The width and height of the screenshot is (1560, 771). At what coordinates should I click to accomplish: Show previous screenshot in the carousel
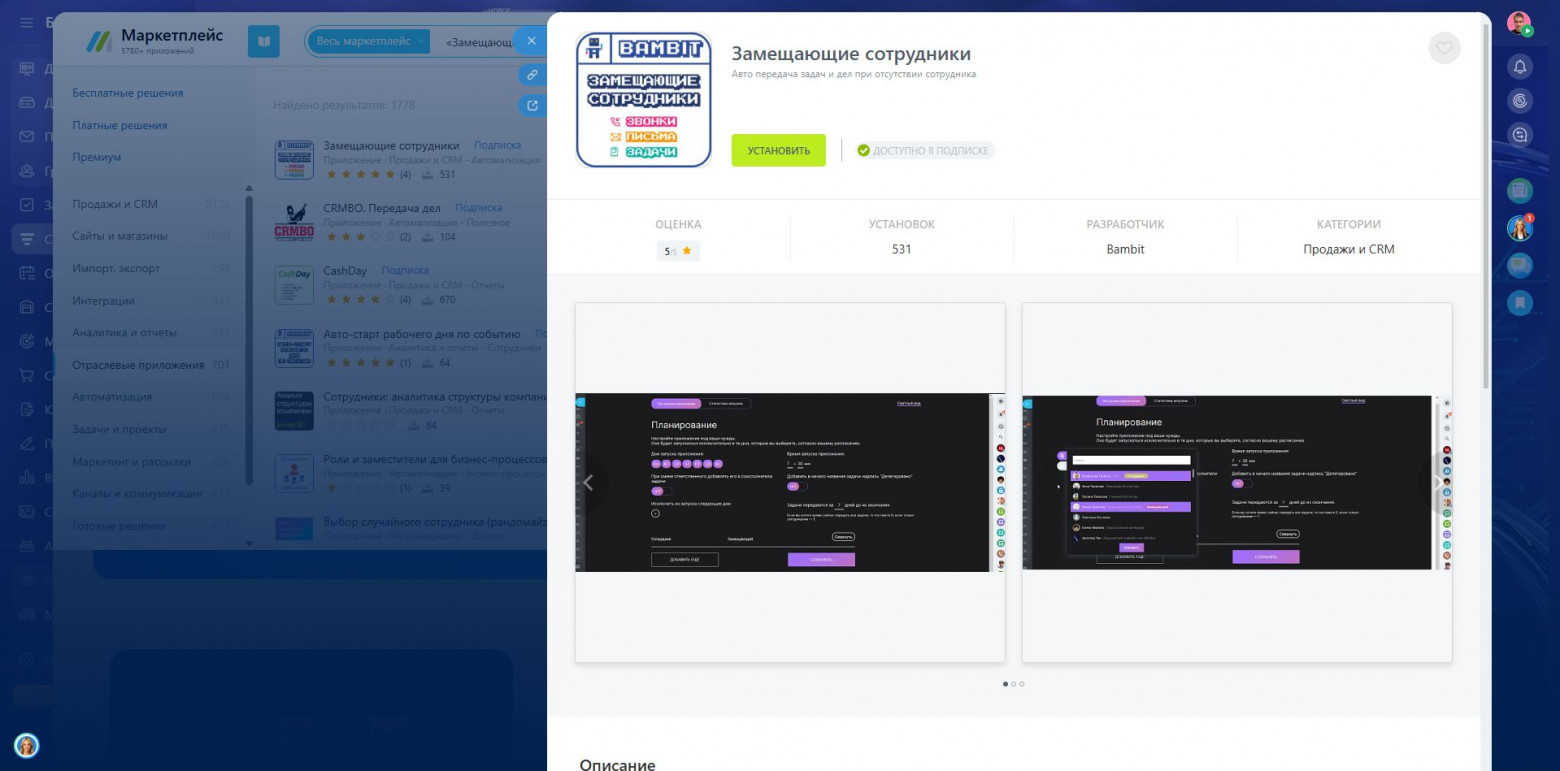(x=588, y=483)
